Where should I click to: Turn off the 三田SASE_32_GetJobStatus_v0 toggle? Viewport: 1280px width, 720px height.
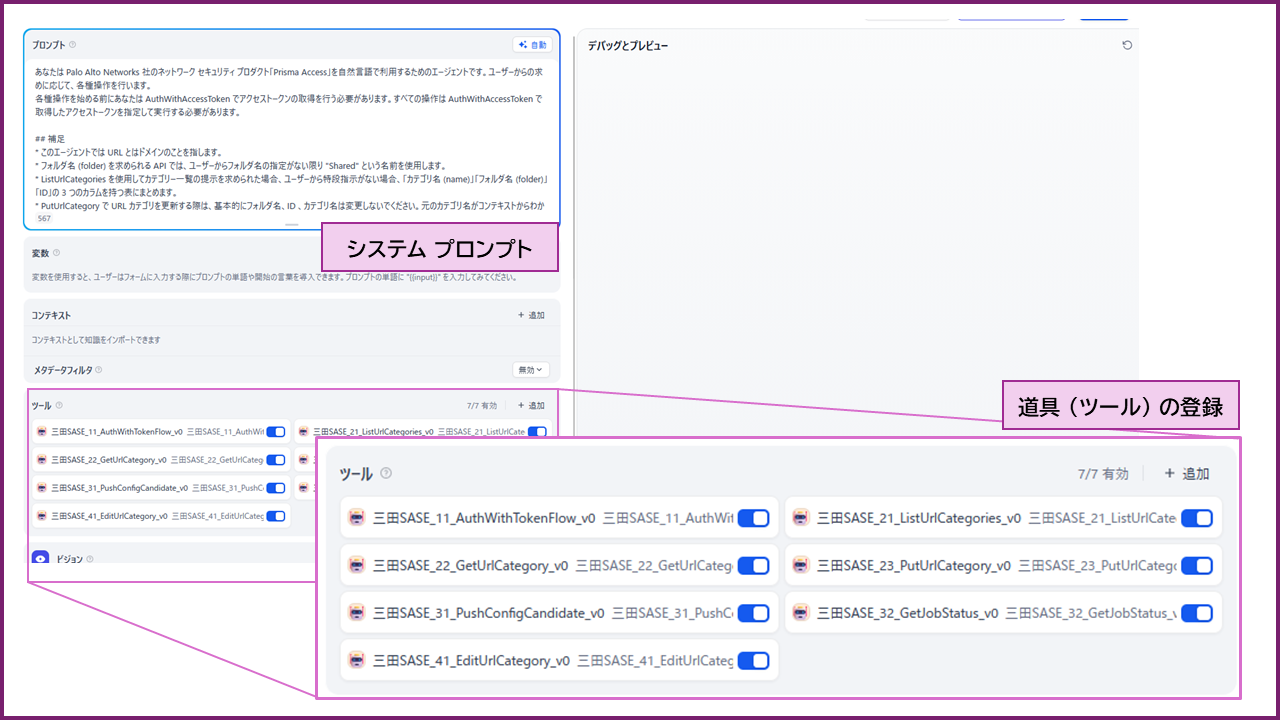1196,613
